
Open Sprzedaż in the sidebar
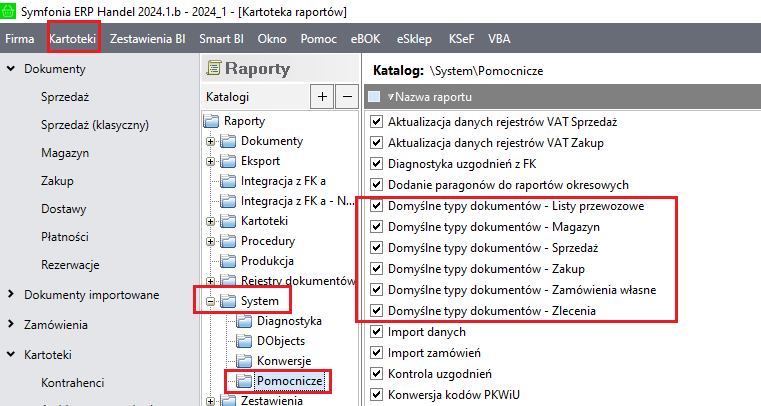65,98
